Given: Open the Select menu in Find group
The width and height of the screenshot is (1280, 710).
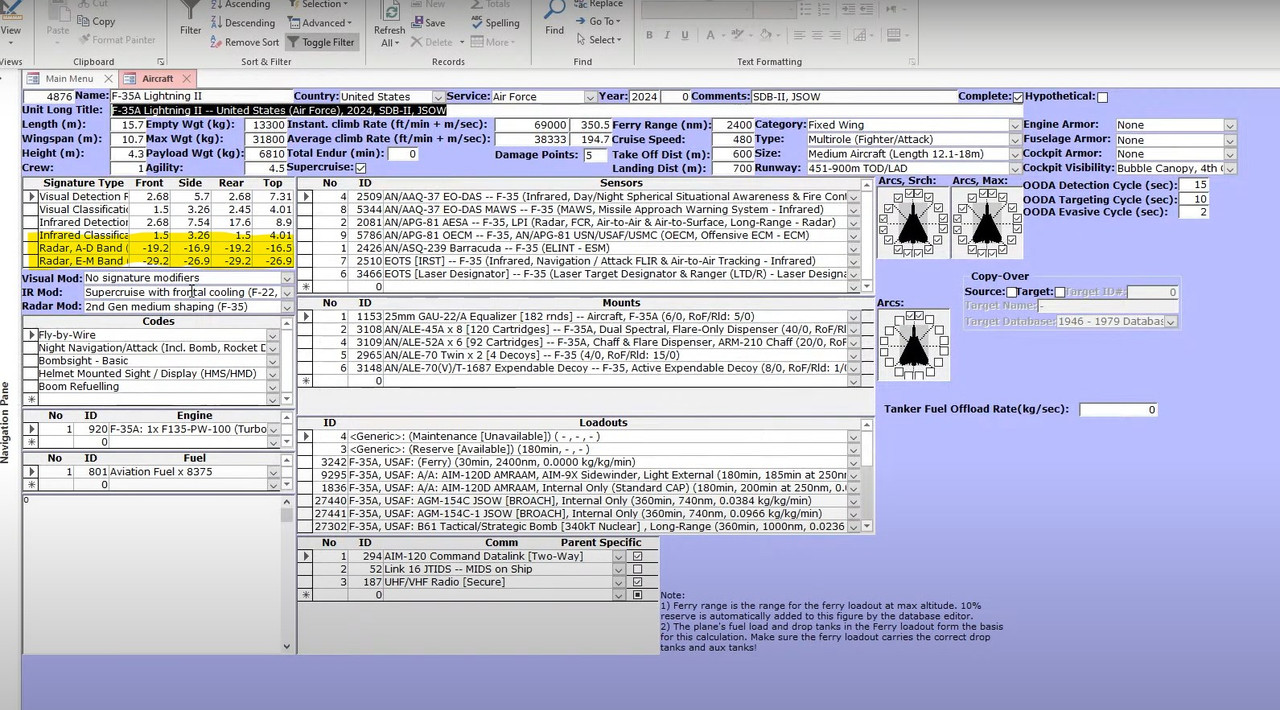Looking at the screenshot, I should tap(598, 40).
